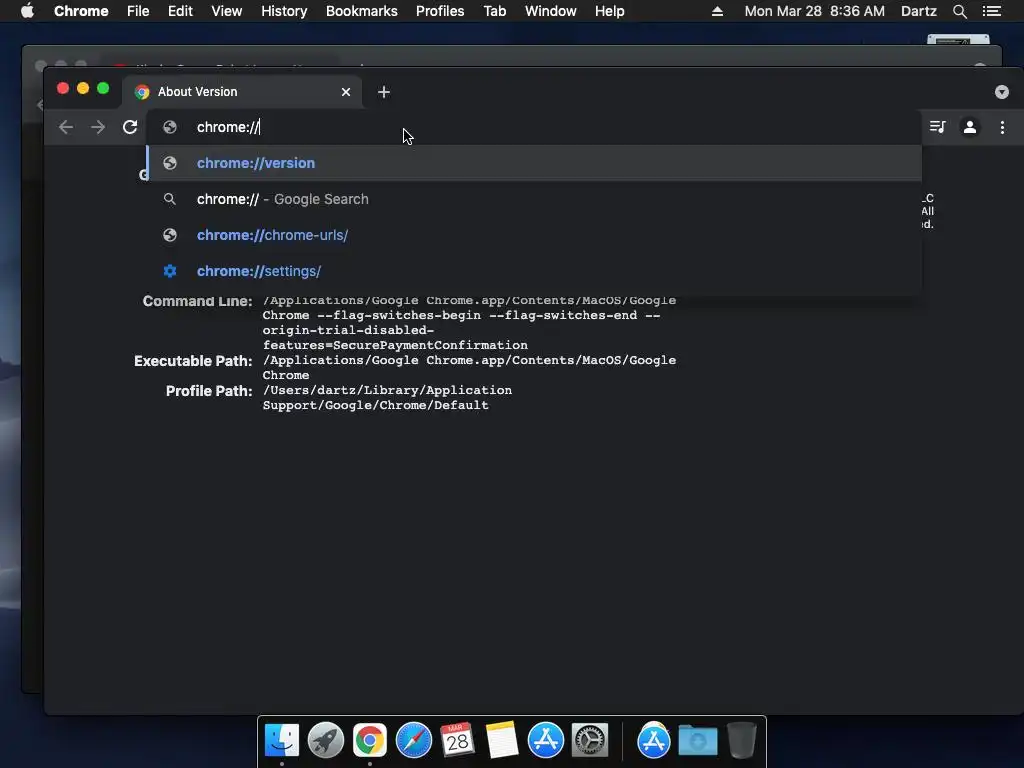
Task: Open the View menu
Action: click(227, 11)
